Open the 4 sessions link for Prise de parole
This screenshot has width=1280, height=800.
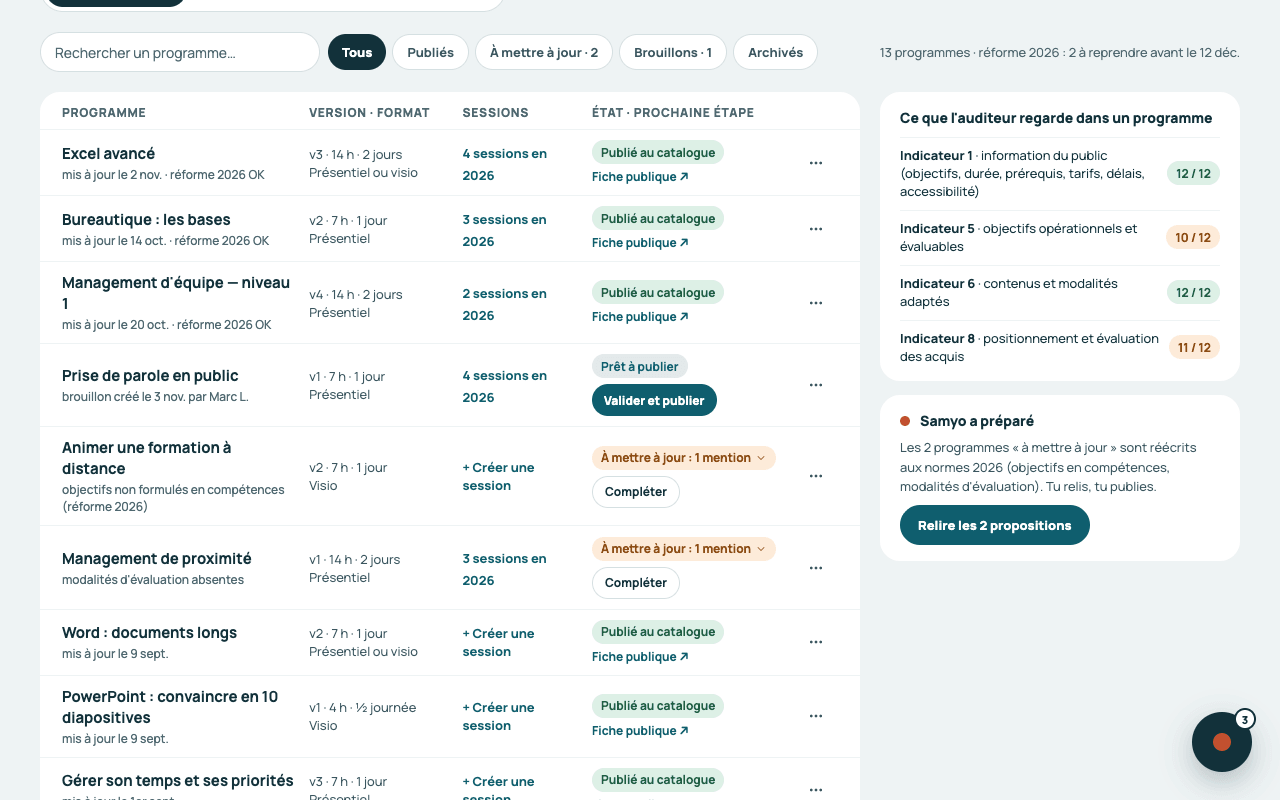505,386
